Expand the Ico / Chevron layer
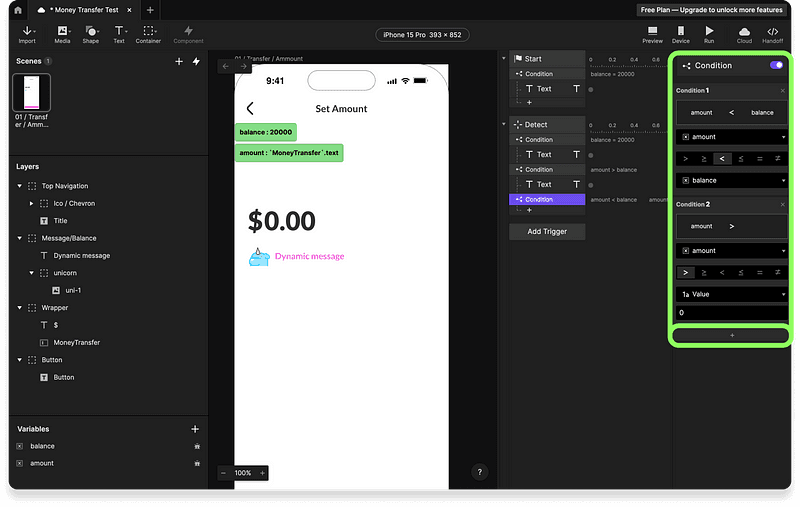The image size is (800, 507). coord(32,204)
